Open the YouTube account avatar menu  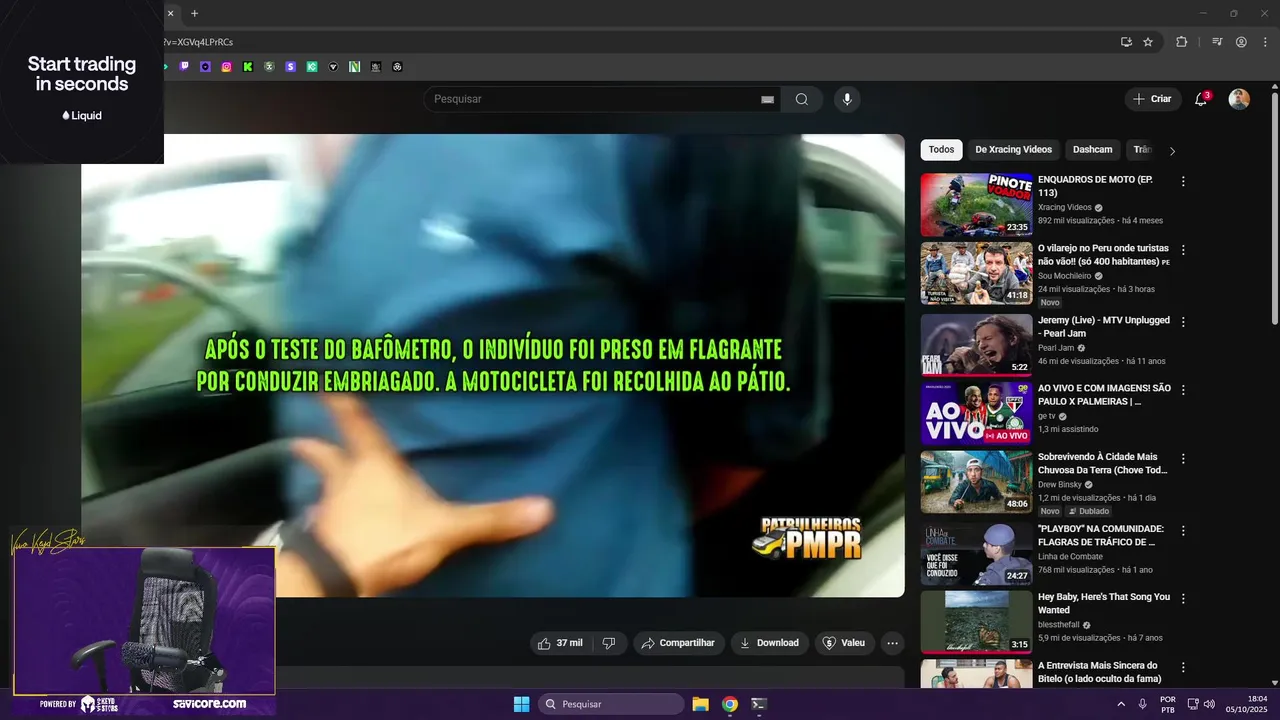coord(1239,99)
